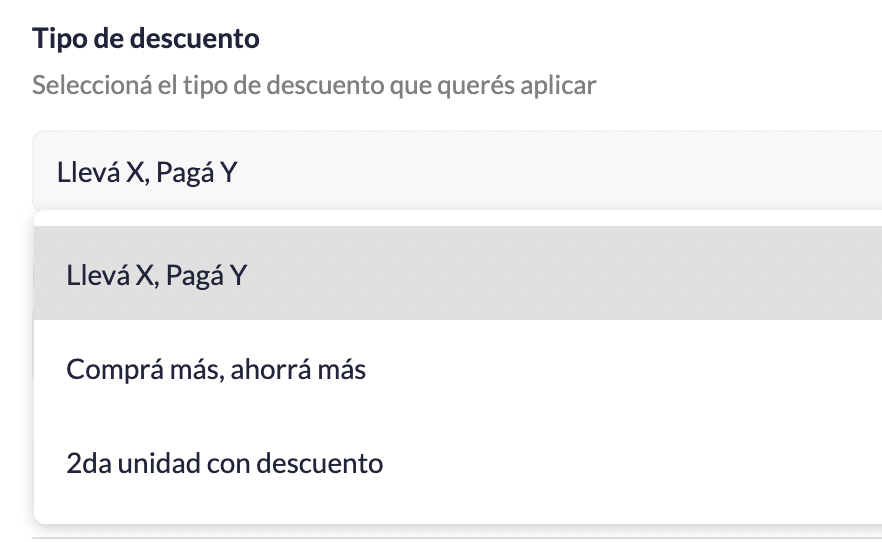The height and width of the screenshot is (542, 882).
Task: Close the open discount type selector field
Action: 456,172
